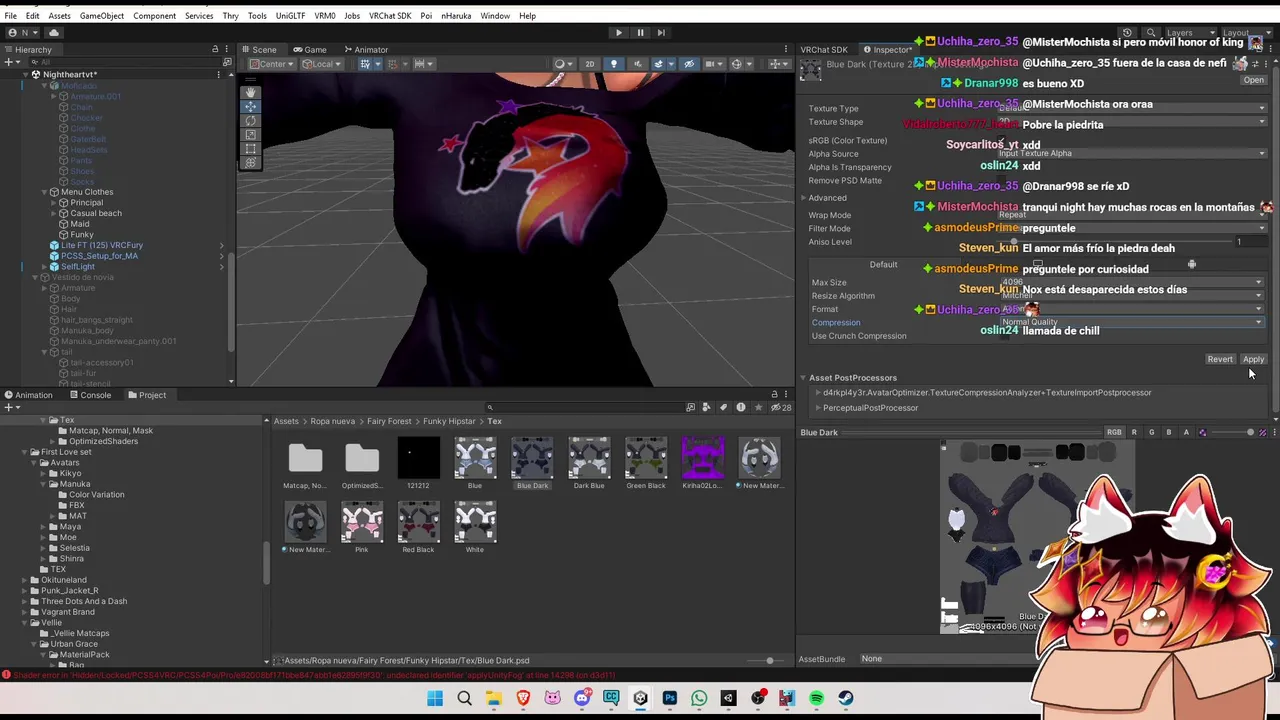Switch to the Animator tab
This screenshot has height=720, width=1280.
pos(365,49)
